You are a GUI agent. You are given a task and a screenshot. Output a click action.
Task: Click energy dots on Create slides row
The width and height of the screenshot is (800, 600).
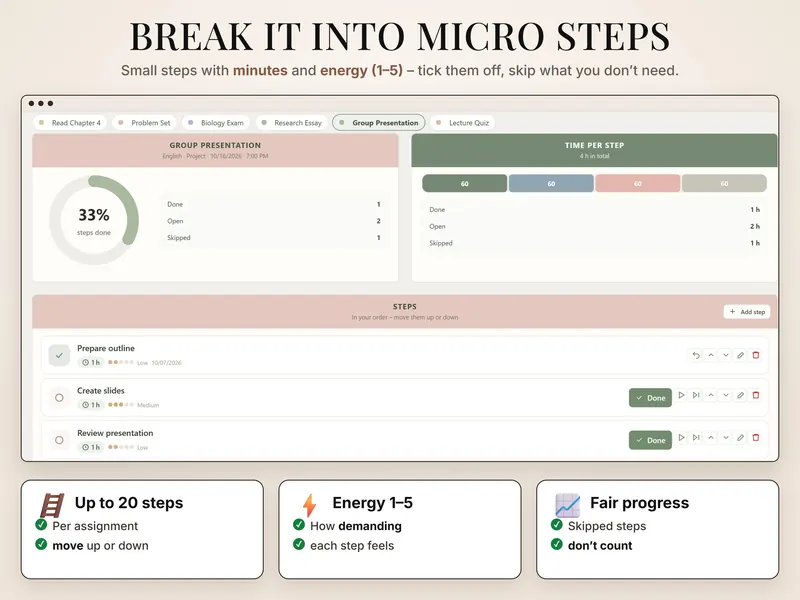[x=121, y=405]
